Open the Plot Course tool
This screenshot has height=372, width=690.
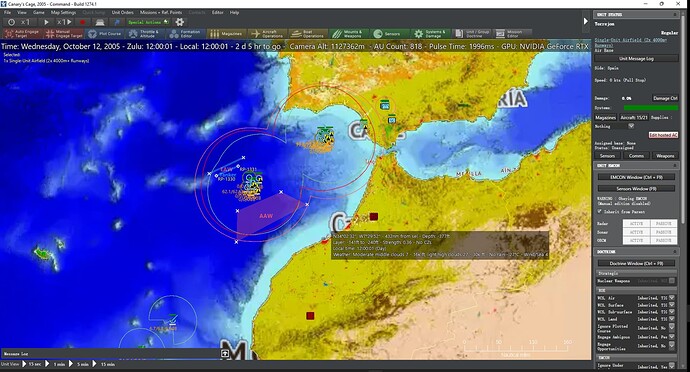click(x=105, y=33)
